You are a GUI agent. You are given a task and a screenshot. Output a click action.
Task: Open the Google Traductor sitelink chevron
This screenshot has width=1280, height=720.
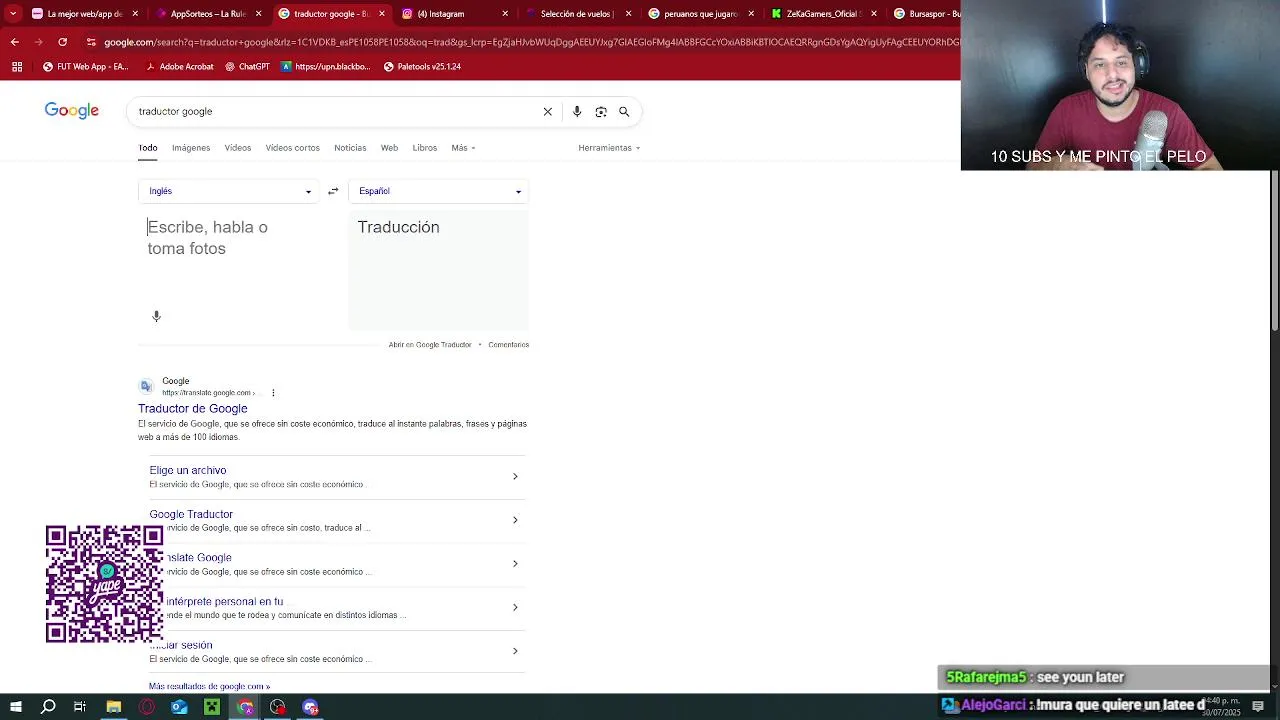515,520
